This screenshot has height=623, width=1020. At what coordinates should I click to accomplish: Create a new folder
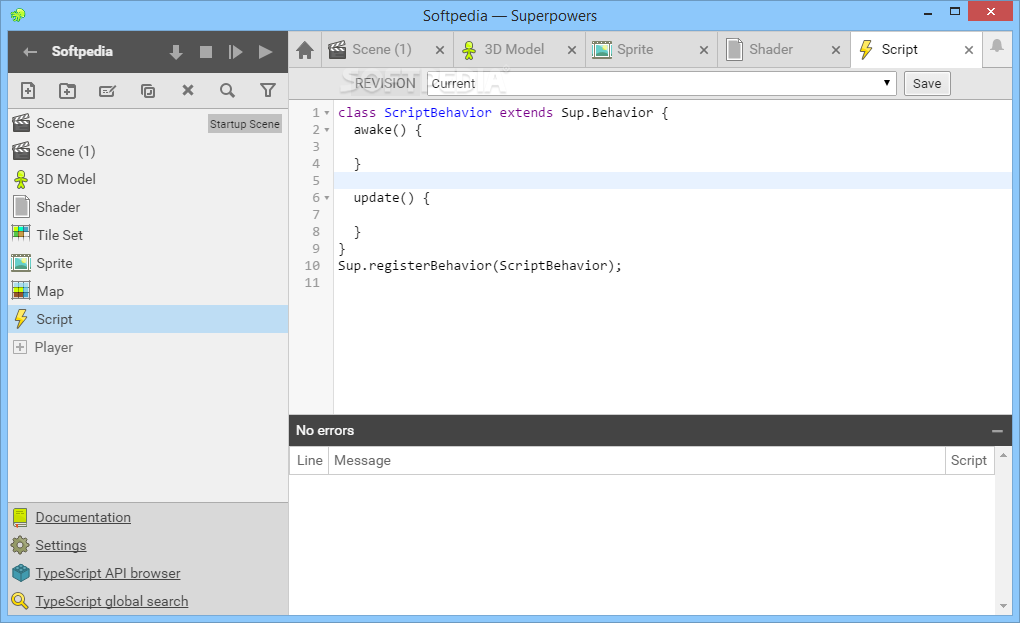click(68, 90)
